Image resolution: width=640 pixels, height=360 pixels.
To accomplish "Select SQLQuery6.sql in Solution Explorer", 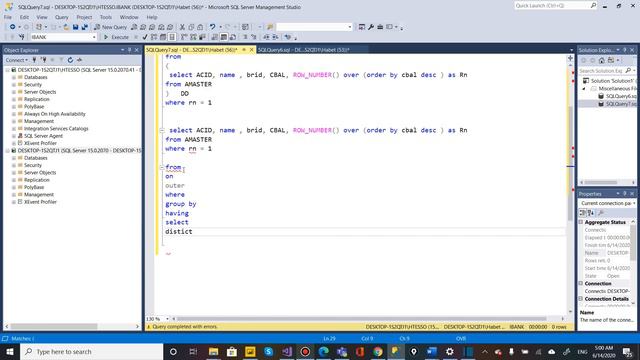I will [621, 96].
